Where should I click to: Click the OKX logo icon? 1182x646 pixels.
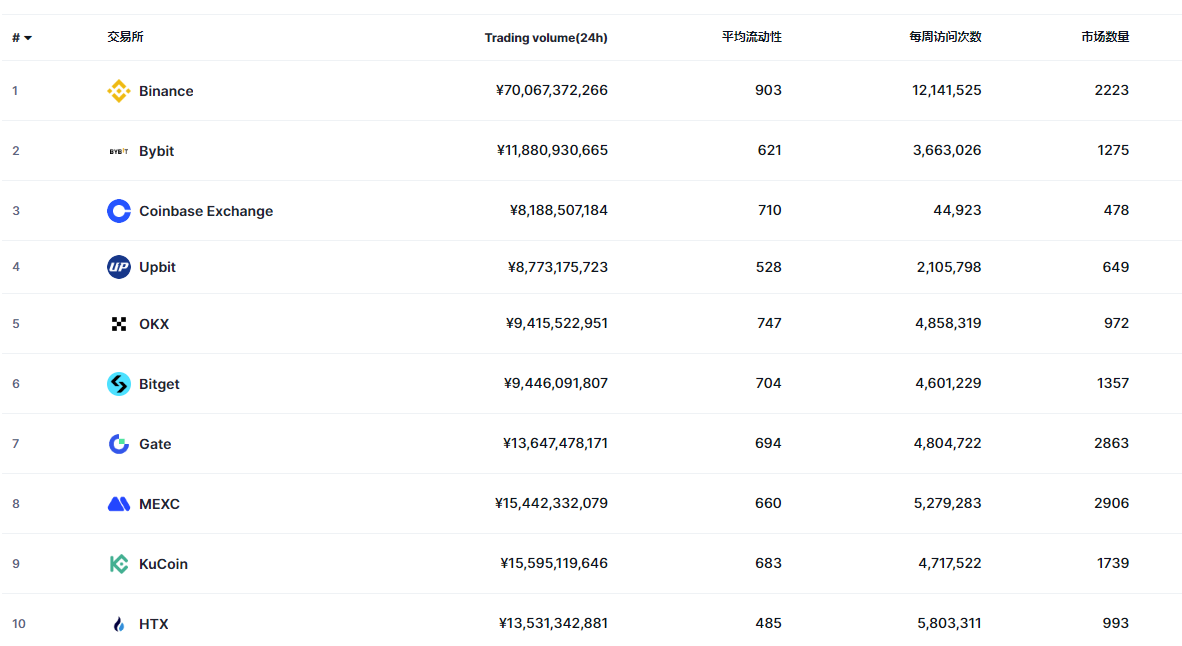pos(119,324)
